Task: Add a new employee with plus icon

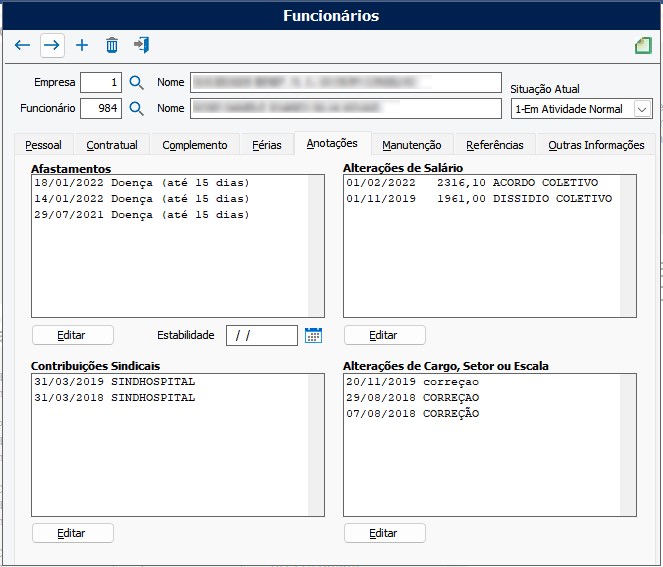Action: point(82,45)
